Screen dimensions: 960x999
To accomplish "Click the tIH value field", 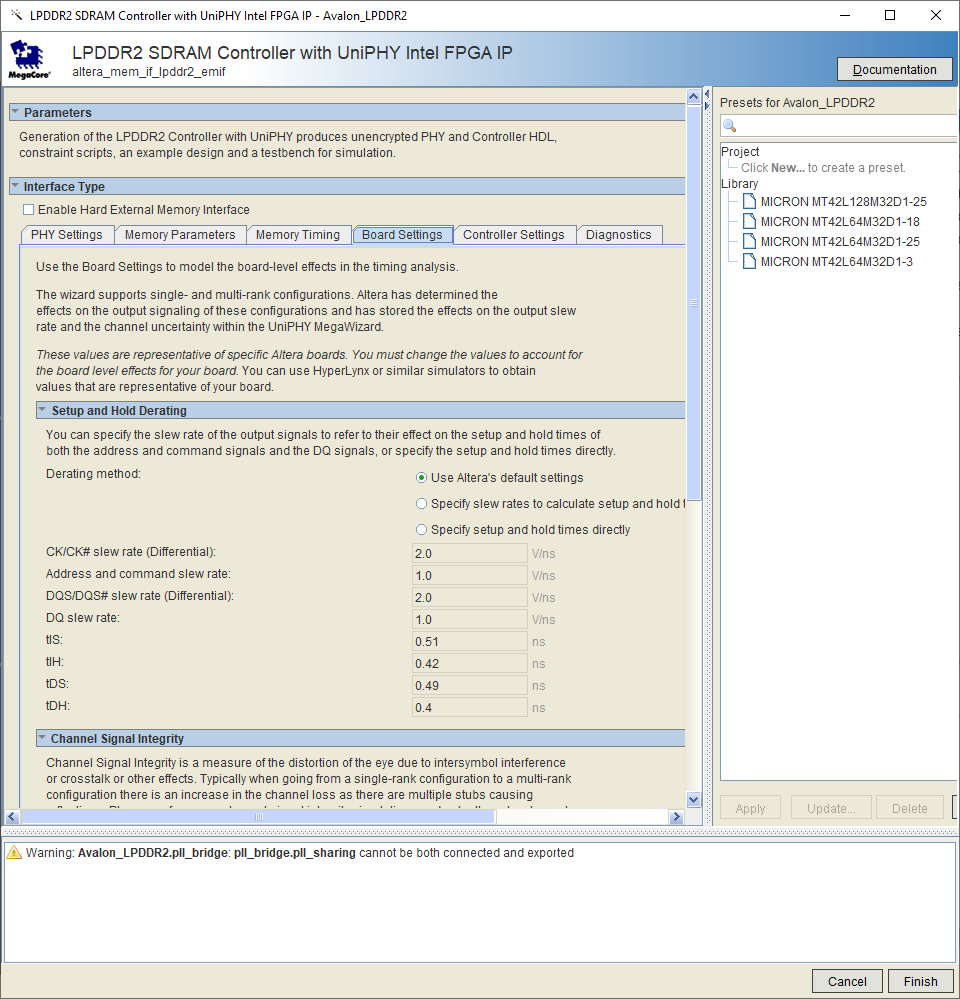I will click(469, 663).
